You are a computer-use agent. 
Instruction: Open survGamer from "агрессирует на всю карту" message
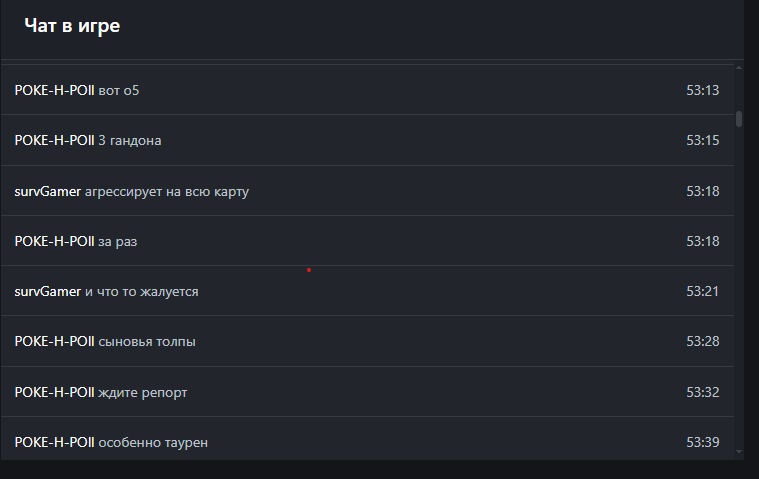pos(47,191)
